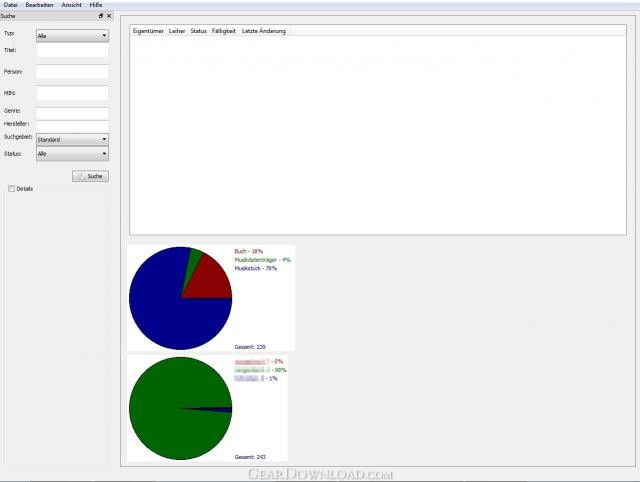Sort by the Status column header
640x482 pixels.
coord(198,31)
